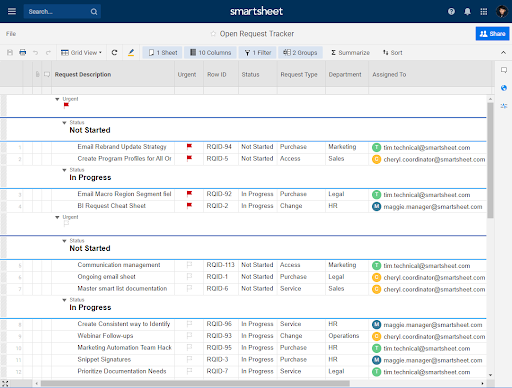Image resolution: width=512 pixels, height=388 pixels.
Task: Select the Prioritize Documentation Needs cell
Action: pyautogui.click(x=122, y=371)
